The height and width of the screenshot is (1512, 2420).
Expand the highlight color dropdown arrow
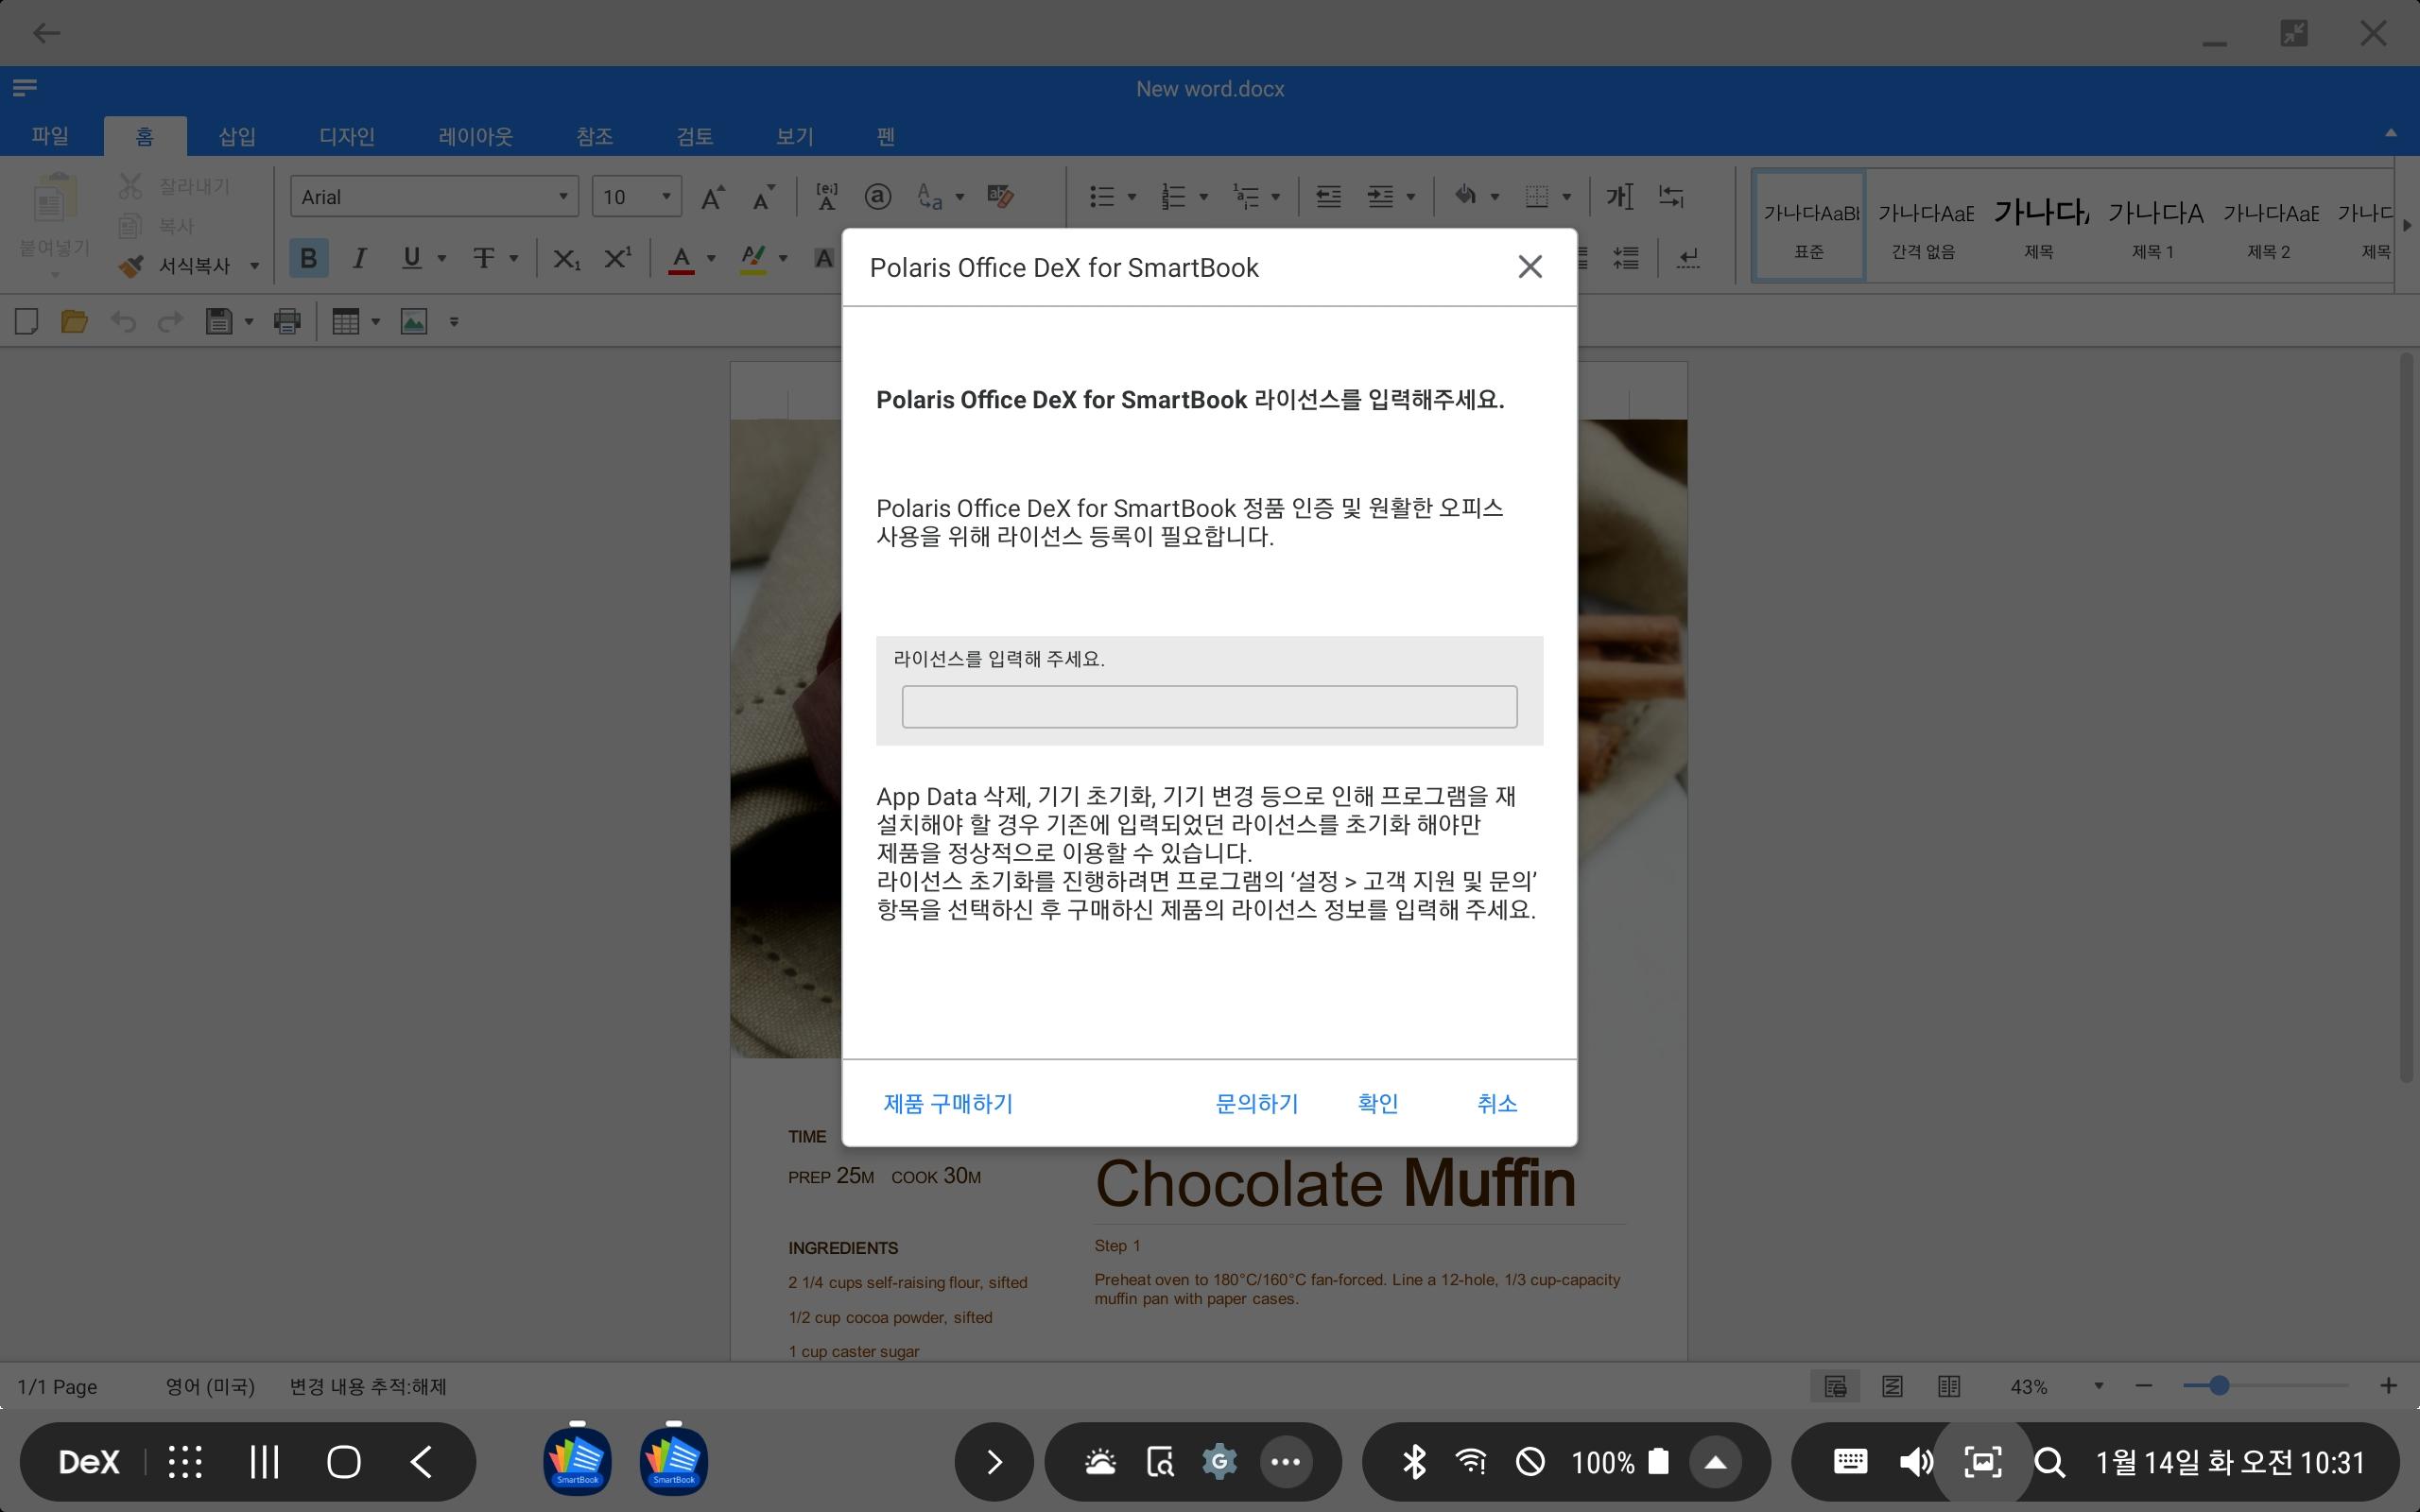[x=783, y=259]
